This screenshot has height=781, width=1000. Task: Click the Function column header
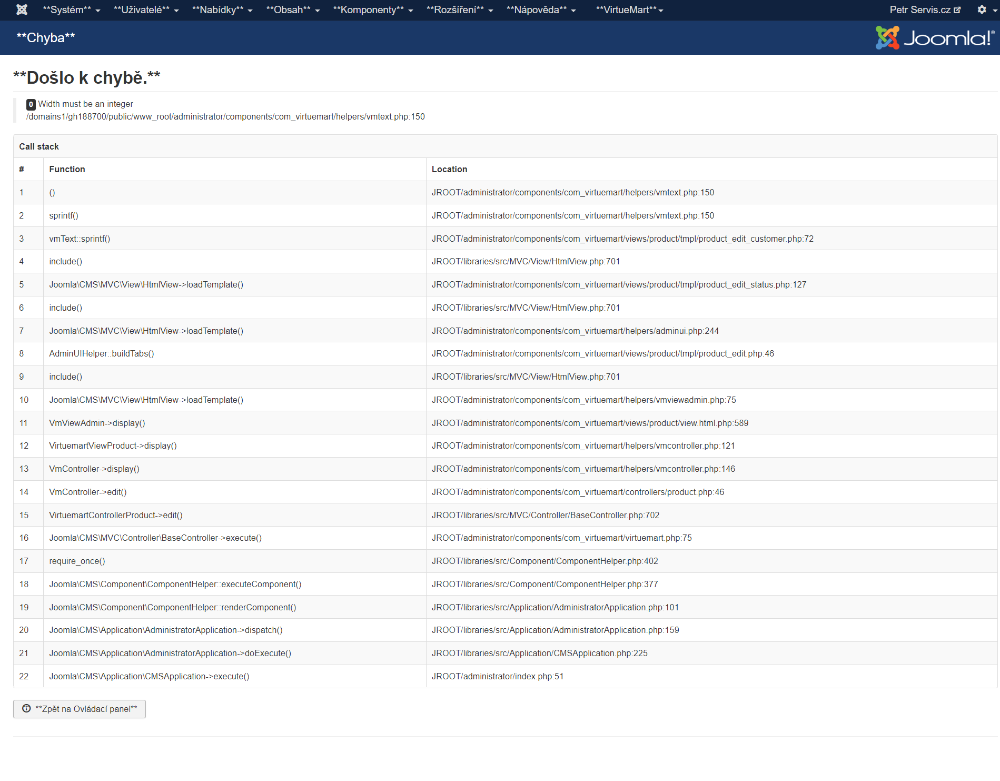67,169
